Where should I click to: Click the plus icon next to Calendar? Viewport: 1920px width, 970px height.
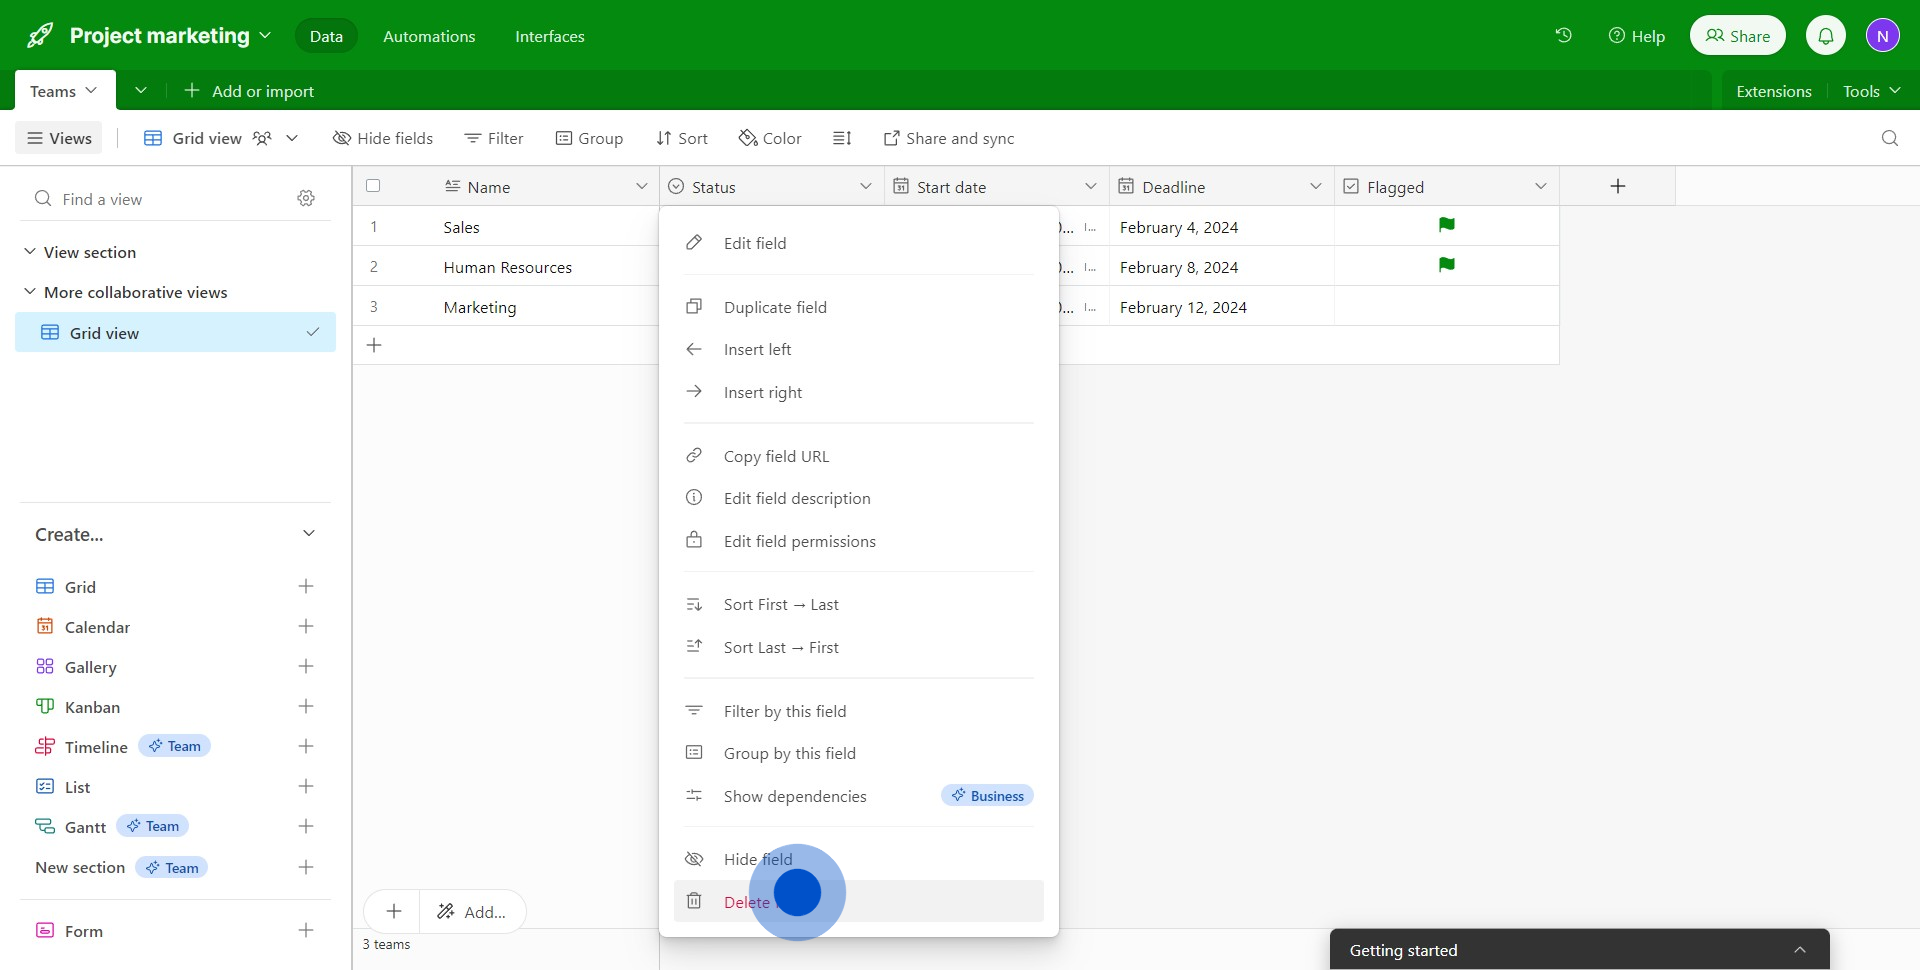click(x=306, y=627)
